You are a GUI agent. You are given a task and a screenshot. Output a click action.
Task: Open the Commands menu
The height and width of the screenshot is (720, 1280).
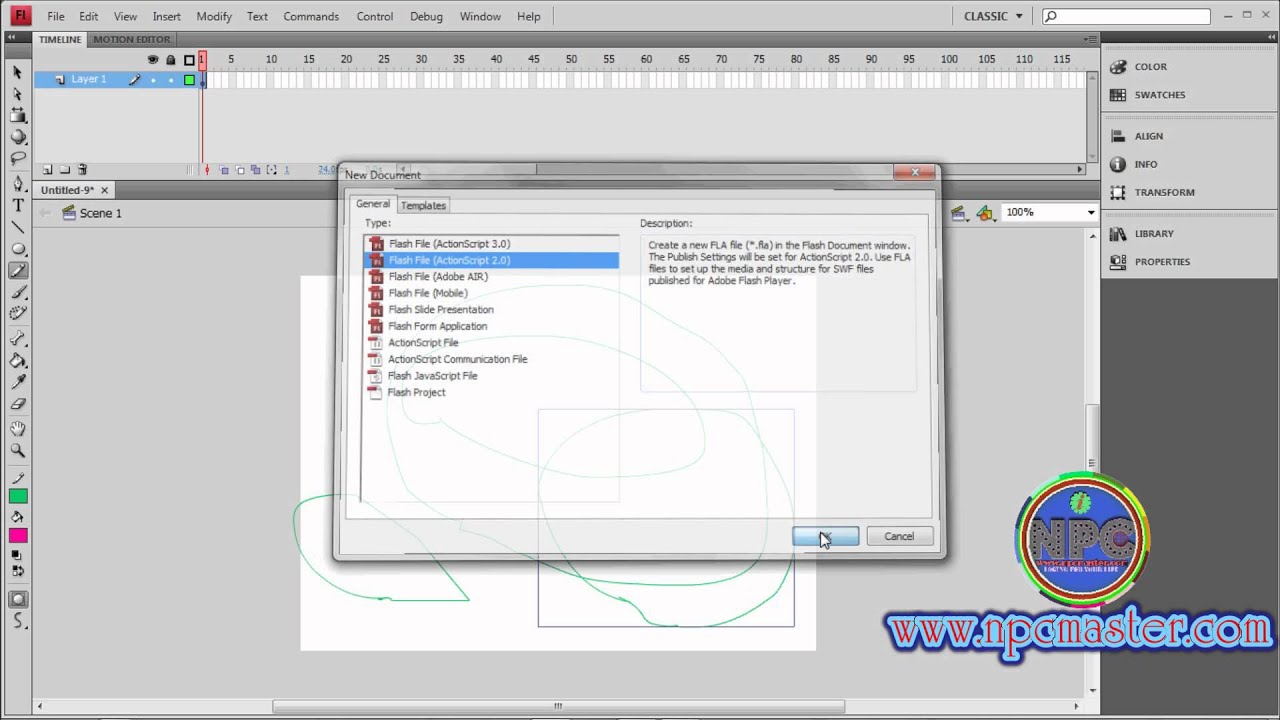[x=311, y=16]
